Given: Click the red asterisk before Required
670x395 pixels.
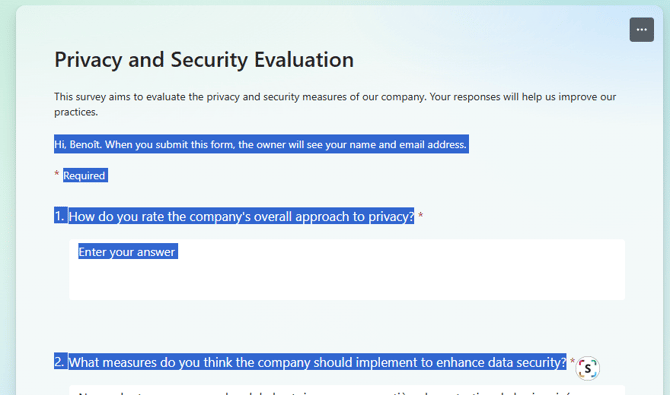Looking at the screenshot, I should 56,174.
